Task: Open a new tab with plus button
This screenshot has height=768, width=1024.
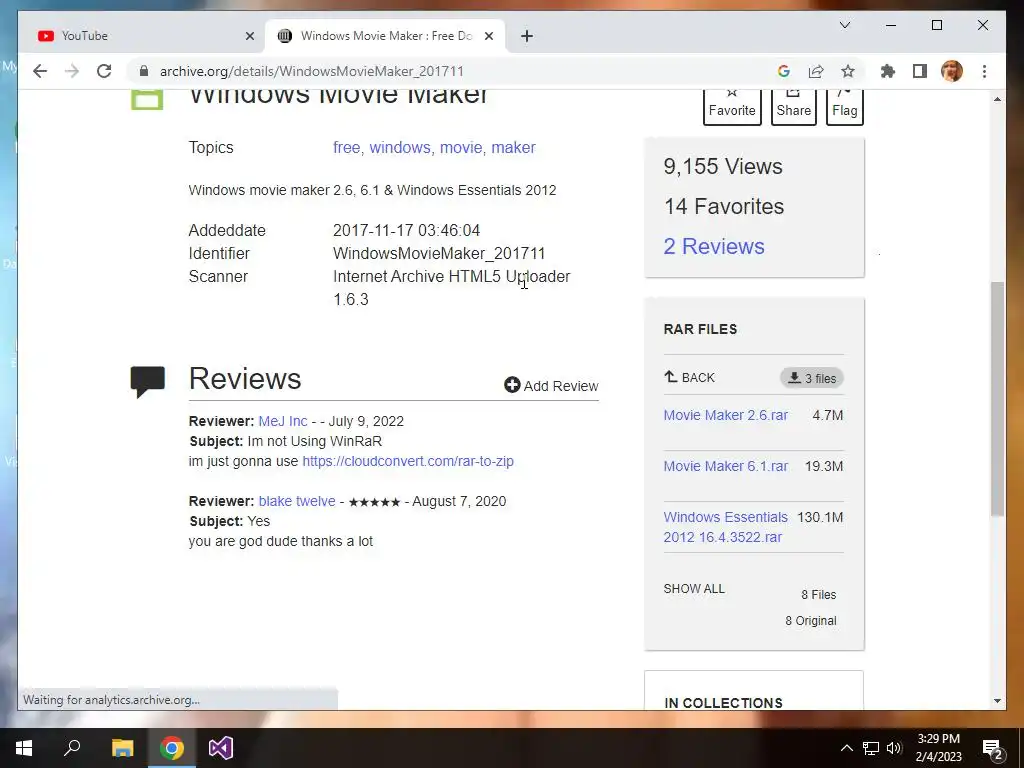Action: (x=527, y=36)
